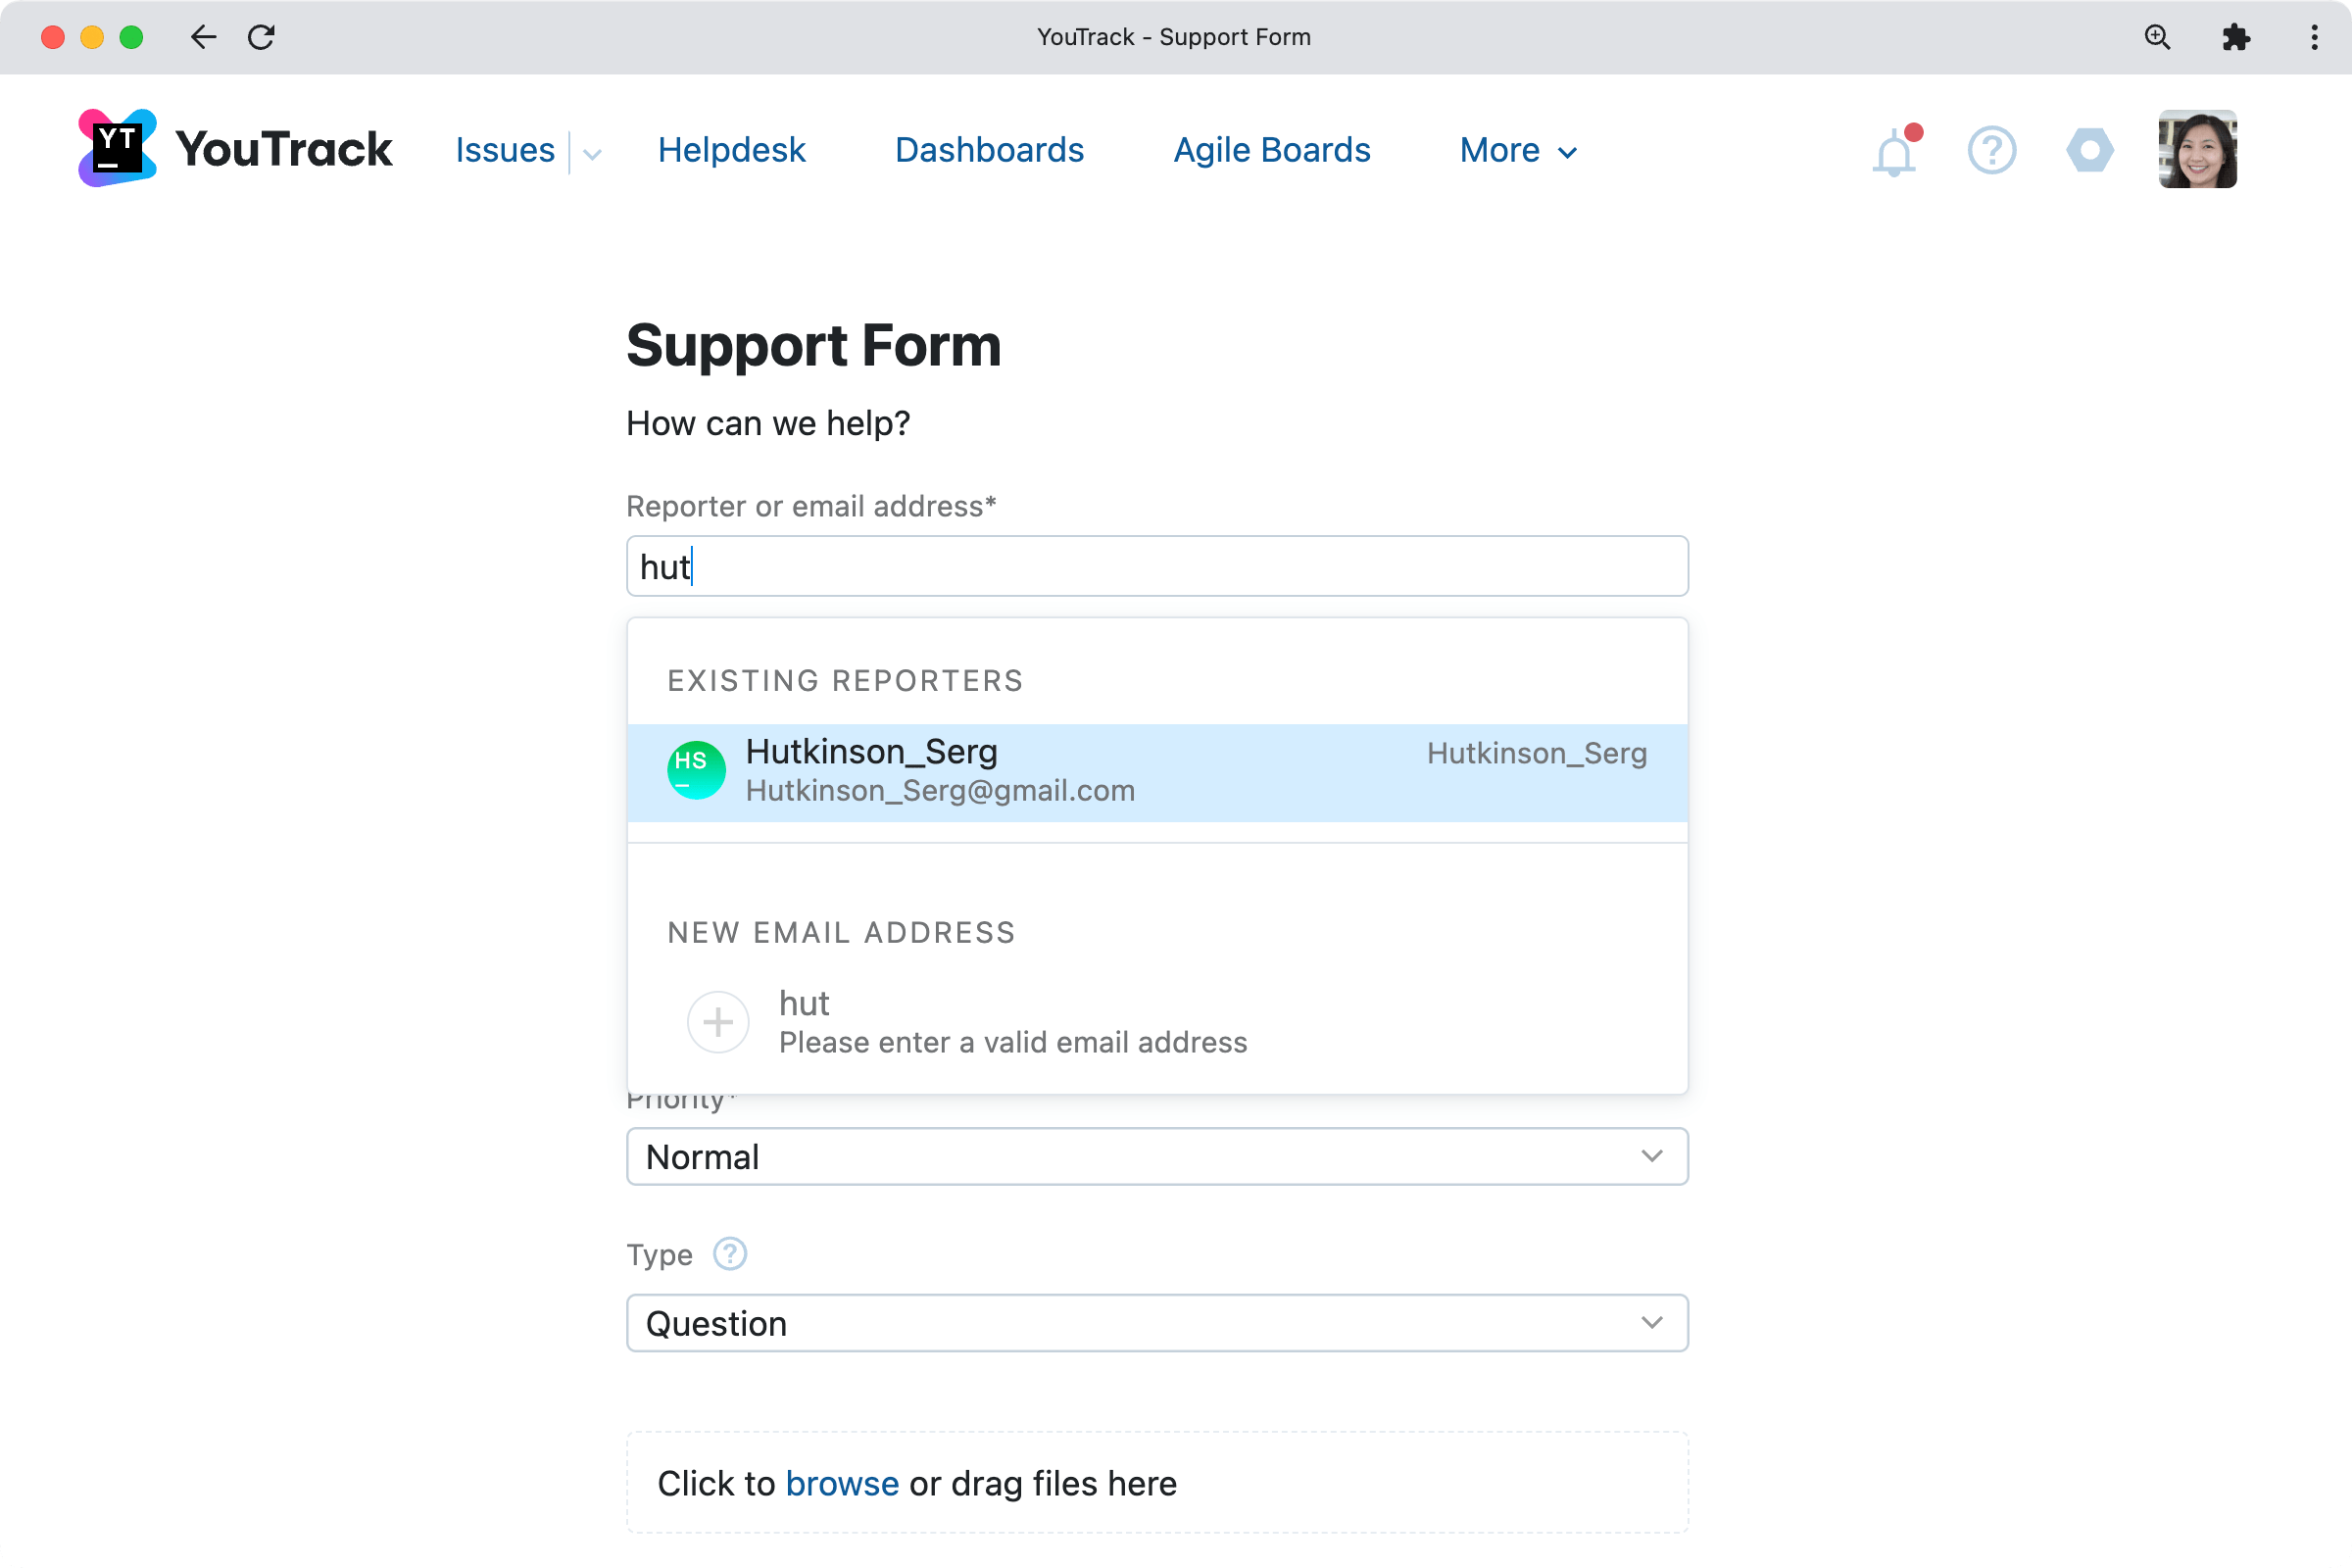Click the browser extensions puzzle icon
Screen dimensions: 2352x1568
point(2236,37)
